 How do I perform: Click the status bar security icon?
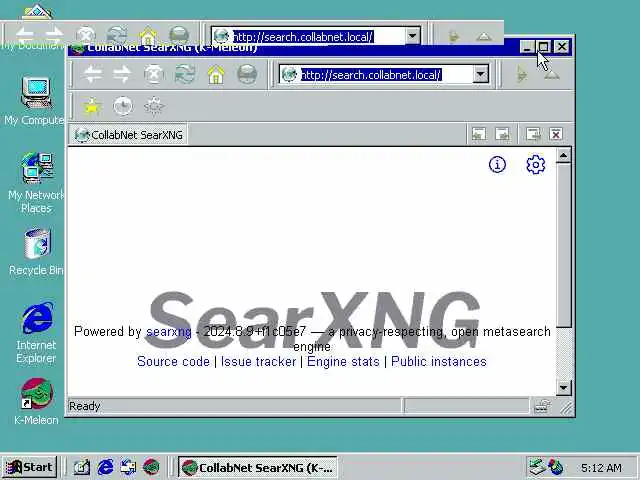[542, 406]
